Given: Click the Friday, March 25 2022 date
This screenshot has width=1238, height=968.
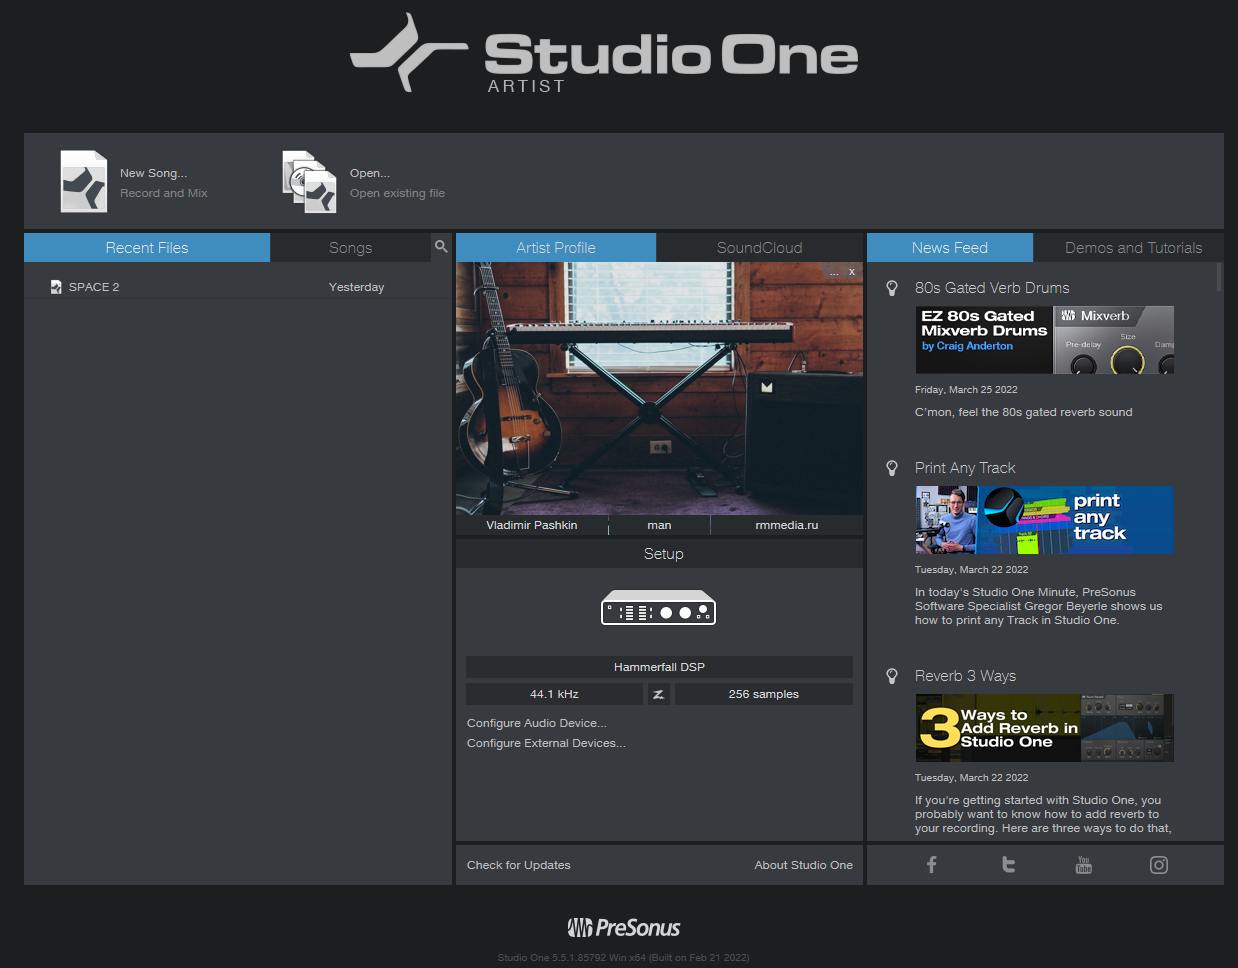Looking at the screenshot, I should pos(966,390).
